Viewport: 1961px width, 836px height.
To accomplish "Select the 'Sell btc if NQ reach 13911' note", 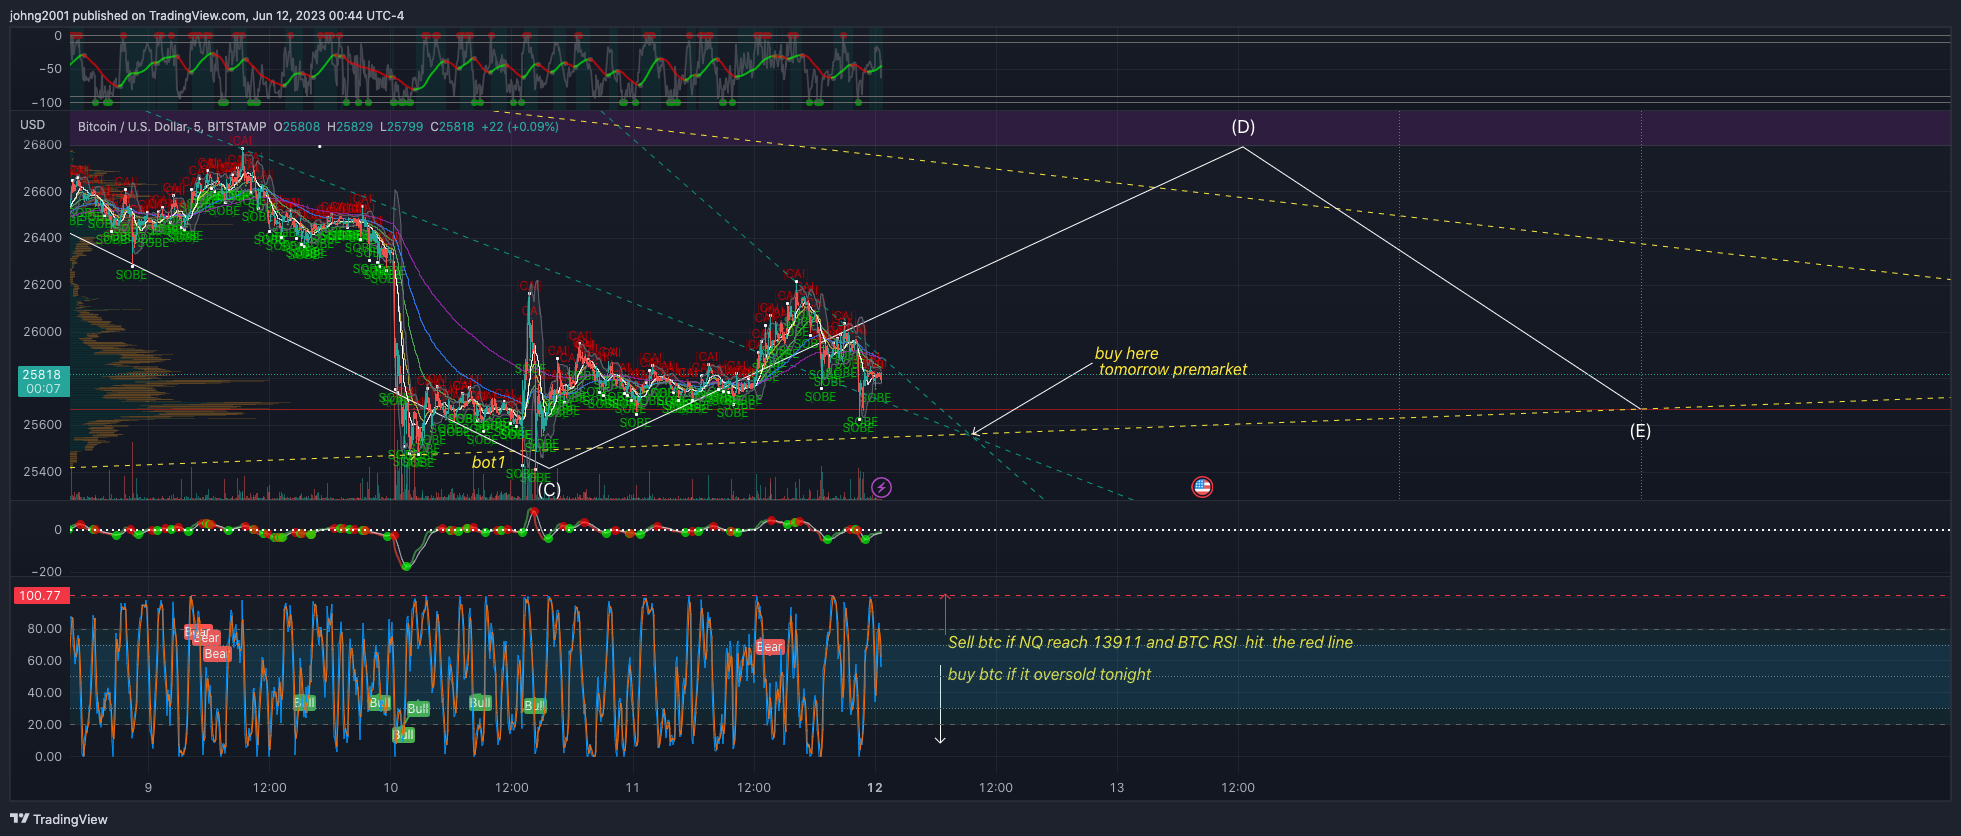I will tap(1150, 643).
